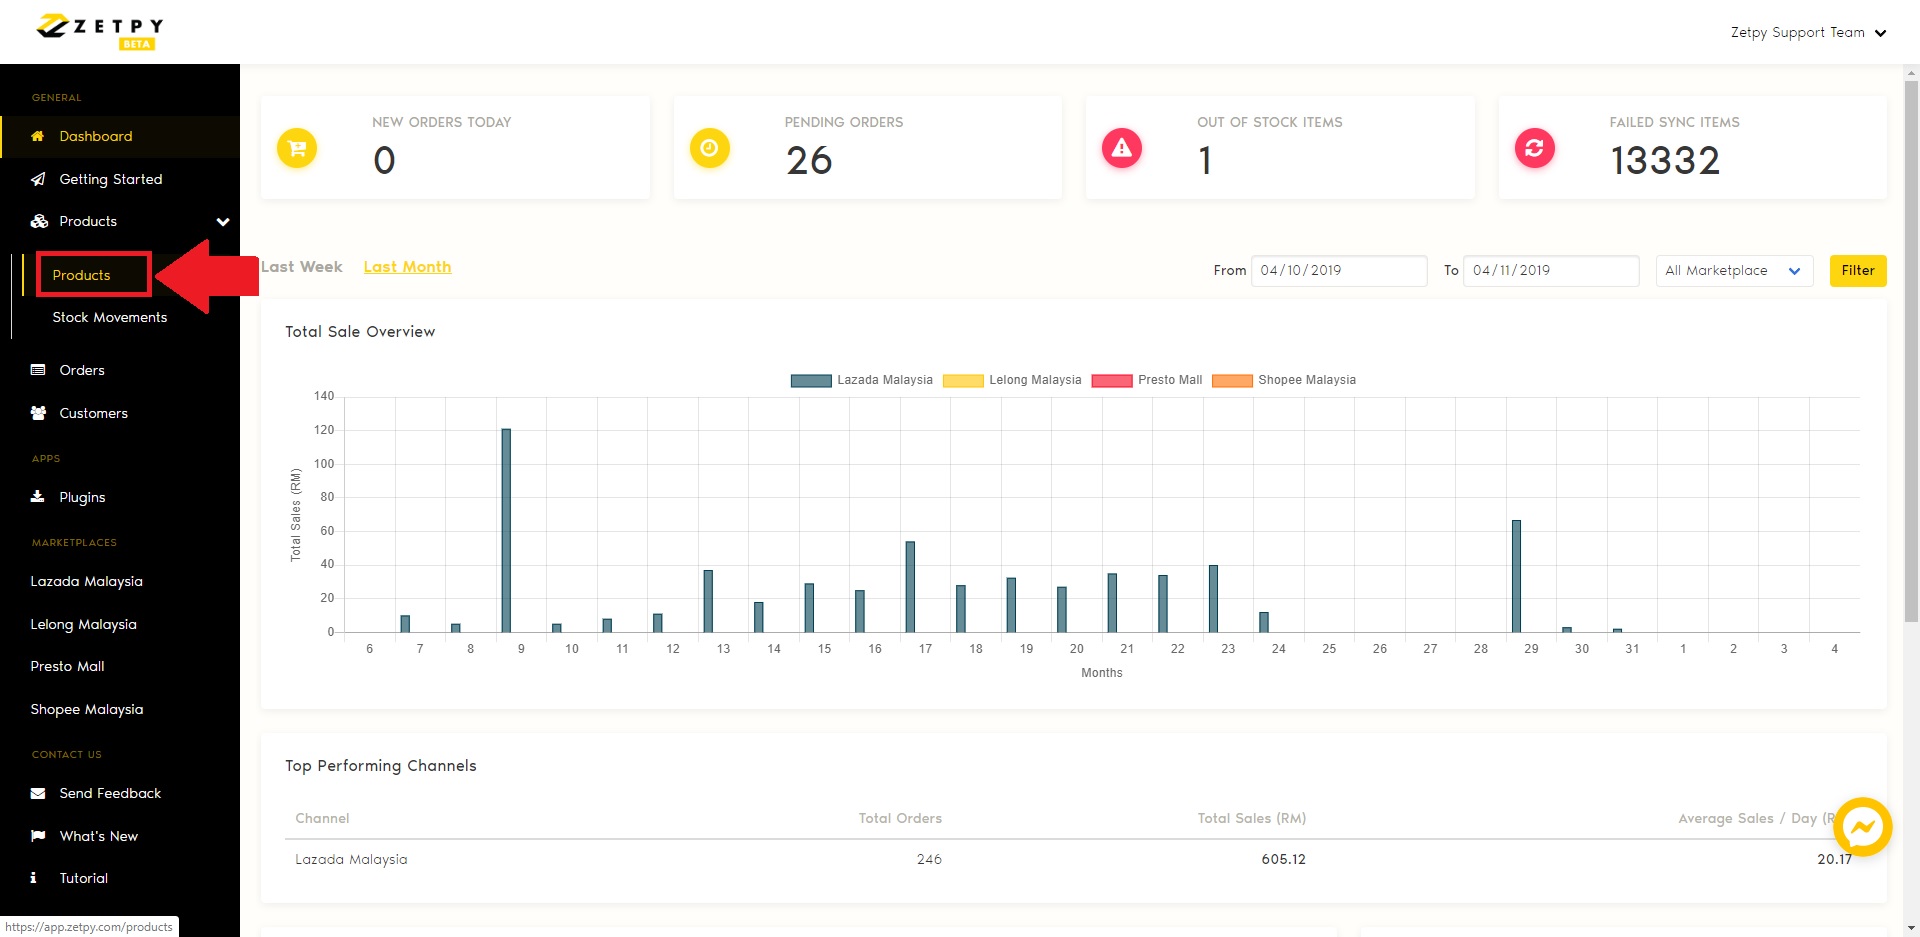Click the Top Performing Channels heading
1920x937 pixels.
point(381,766)
